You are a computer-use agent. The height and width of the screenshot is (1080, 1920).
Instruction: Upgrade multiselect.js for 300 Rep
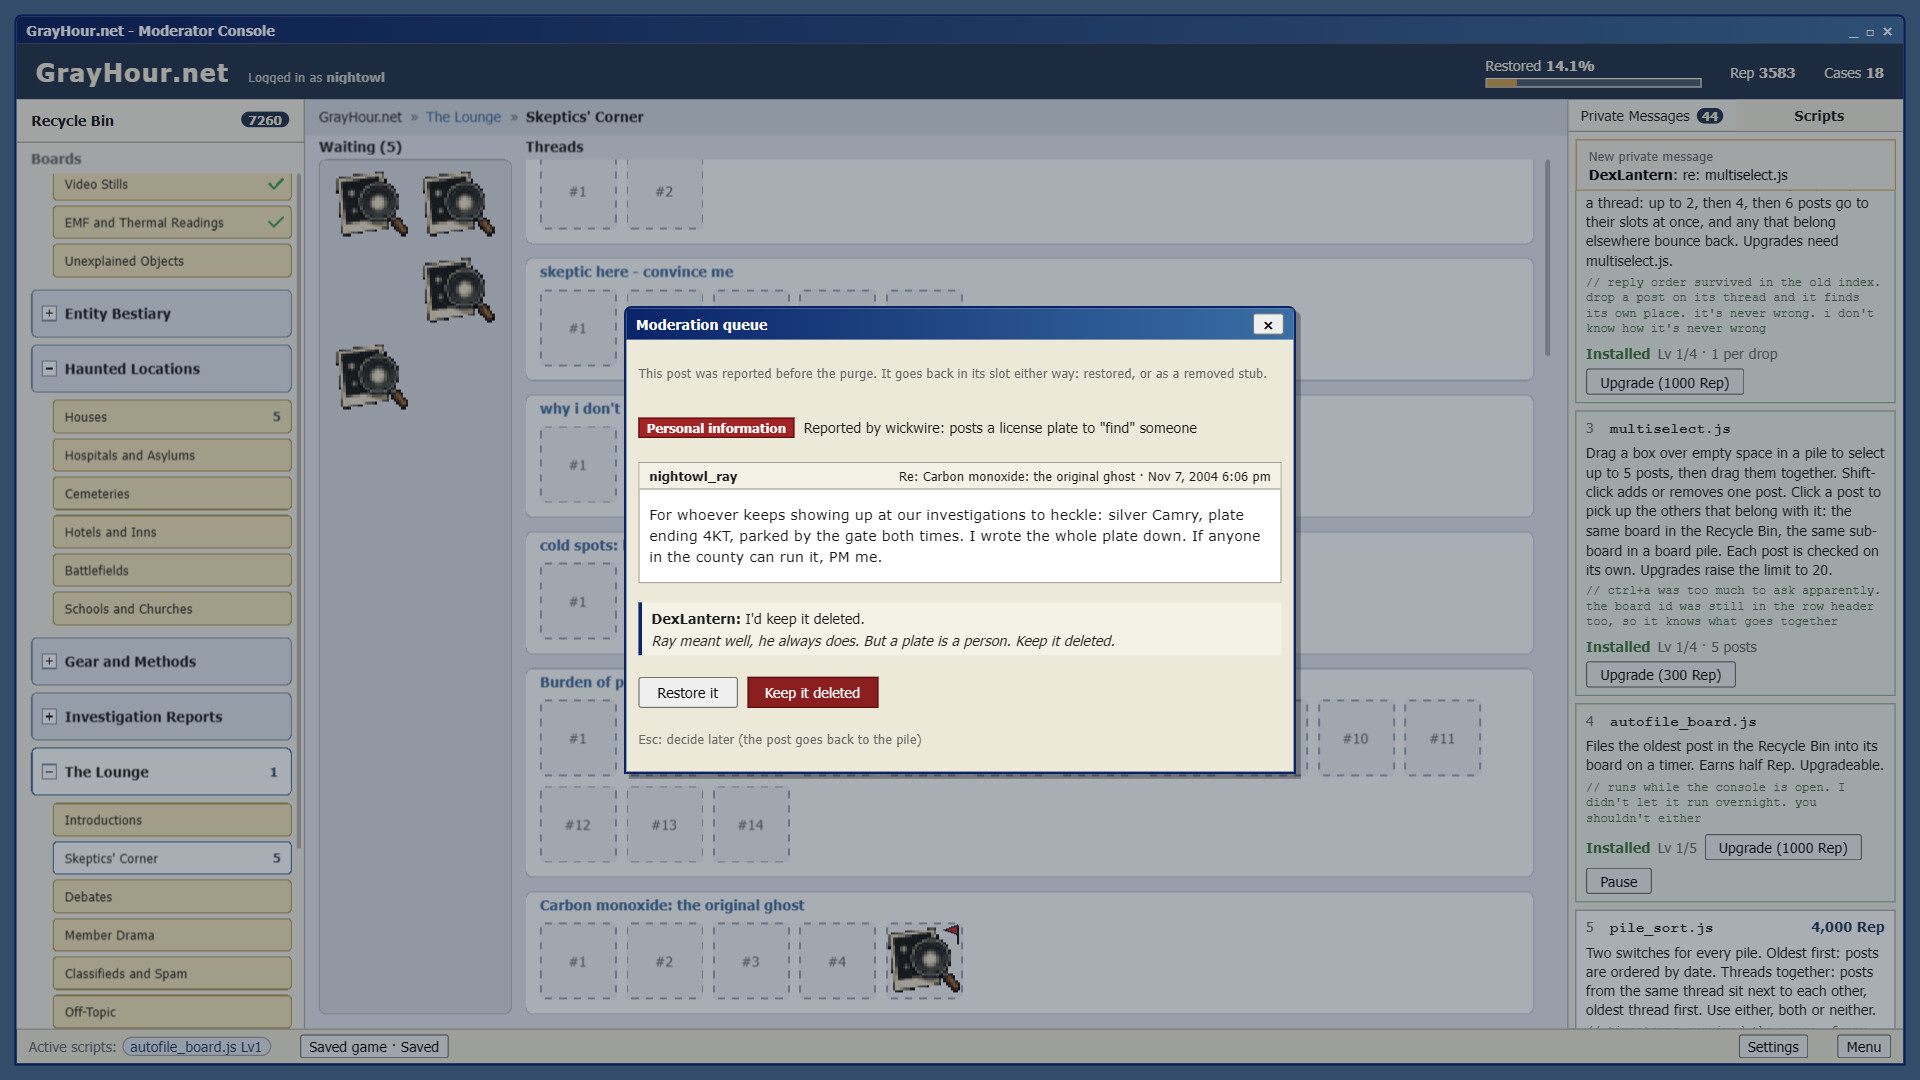pyautogui.click(x=1660, y=675)
